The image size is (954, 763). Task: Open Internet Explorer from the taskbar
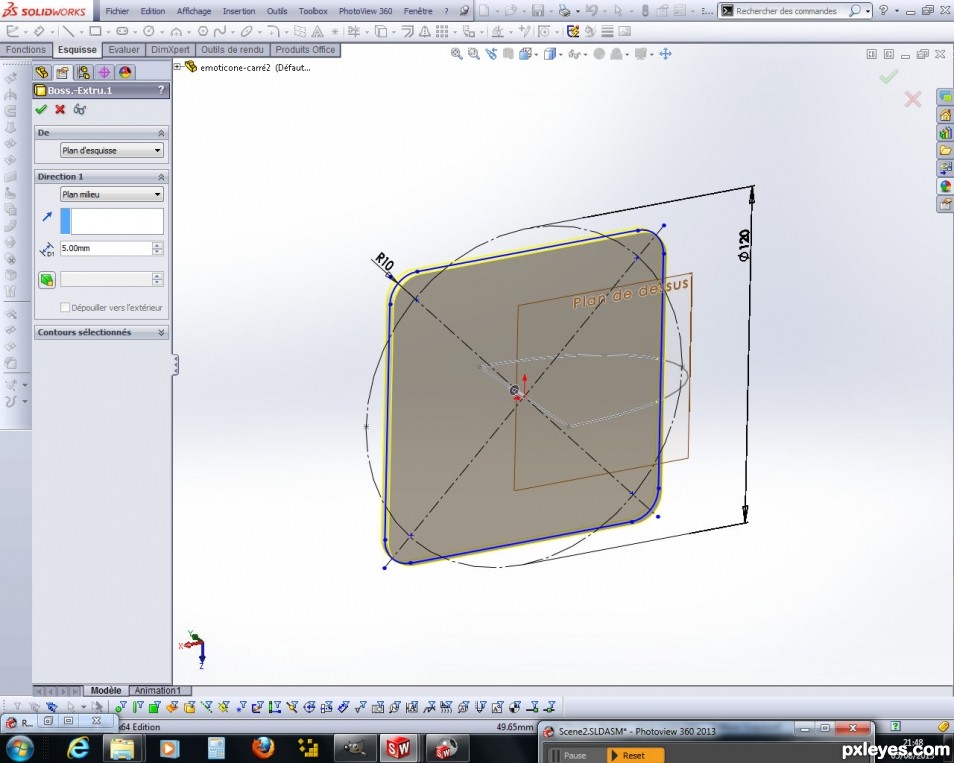[x=78, y=747]
